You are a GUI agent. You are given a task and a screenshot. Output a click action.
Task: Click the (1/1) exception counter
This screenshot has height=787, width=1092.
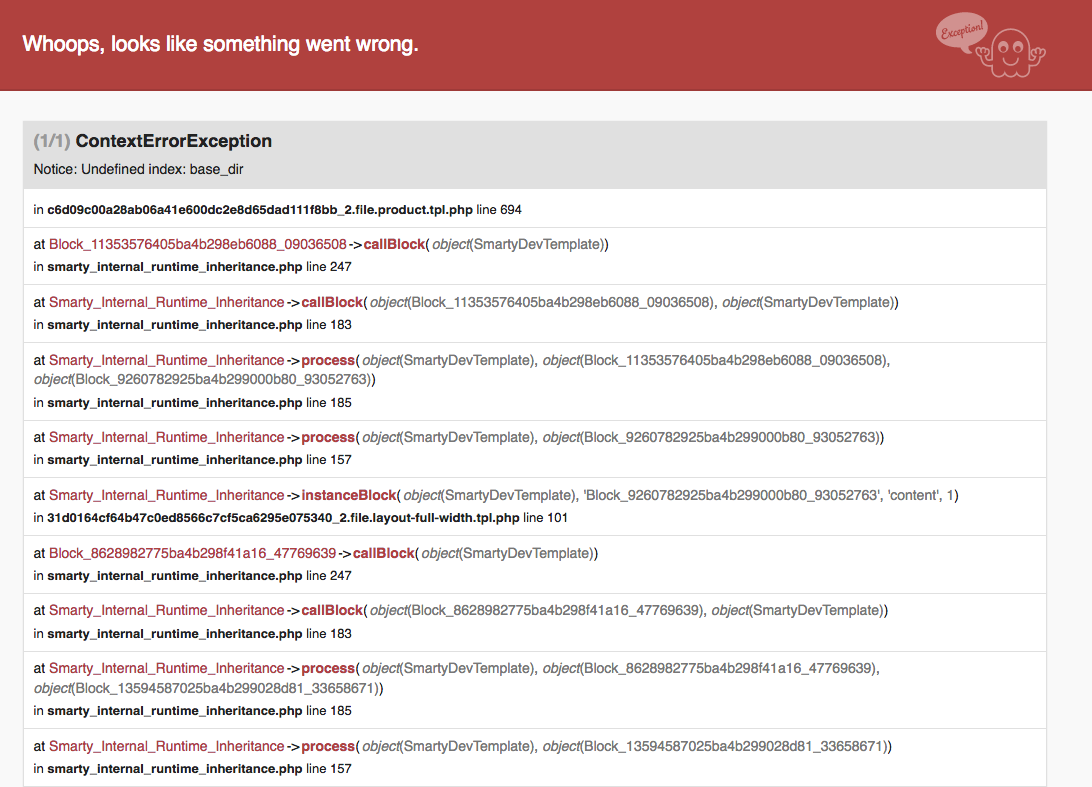[52, 141]
